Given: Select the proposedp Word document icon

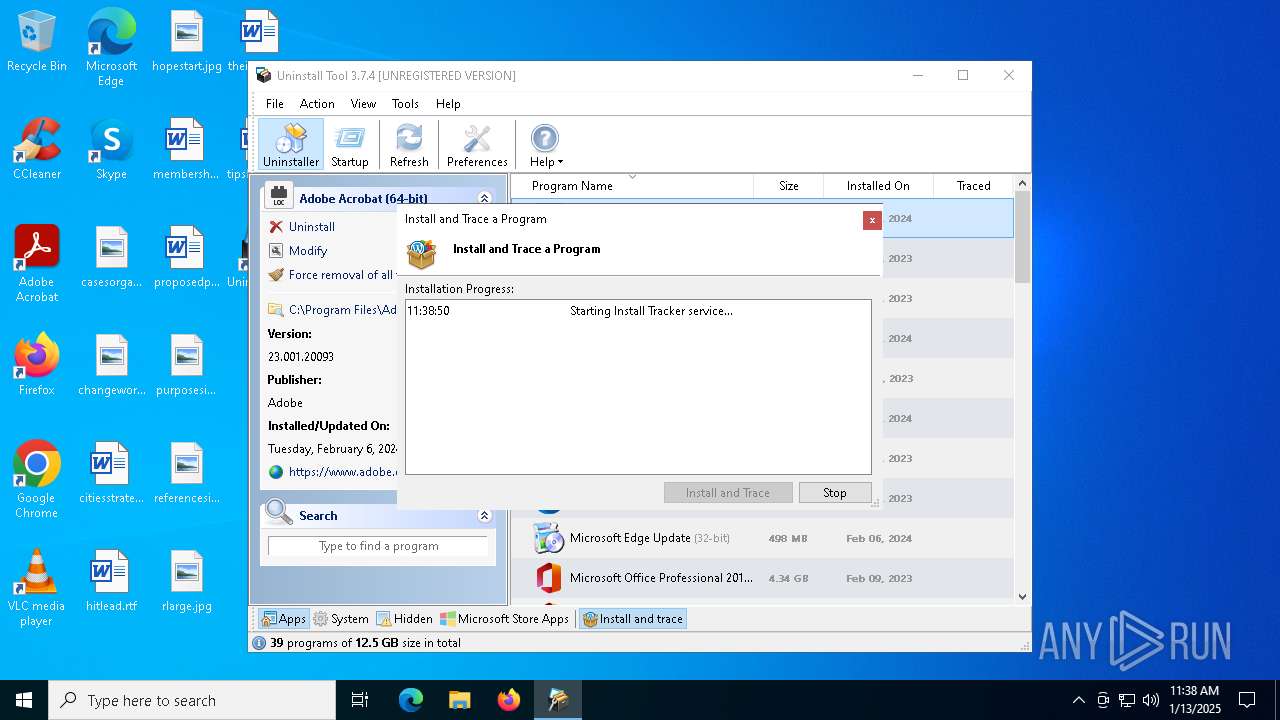Looking at the screenshot, I should tap(187, 257).
